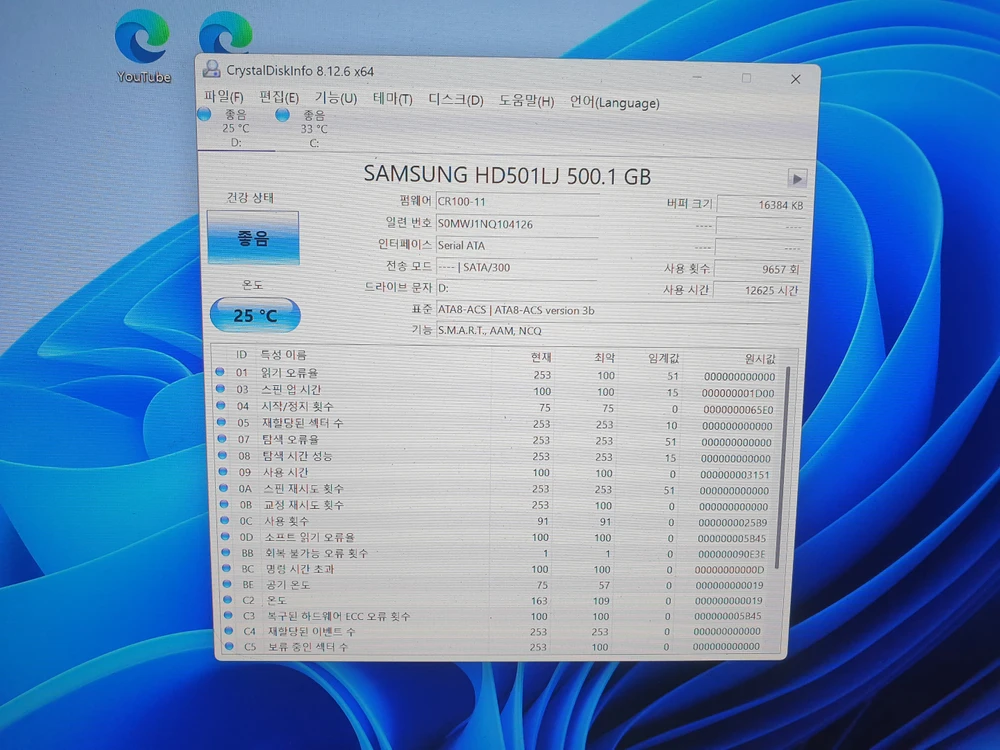Click the blue status orb for disk C:
The height and width of the screenshot is (750, 1000).
click(282, 115)
